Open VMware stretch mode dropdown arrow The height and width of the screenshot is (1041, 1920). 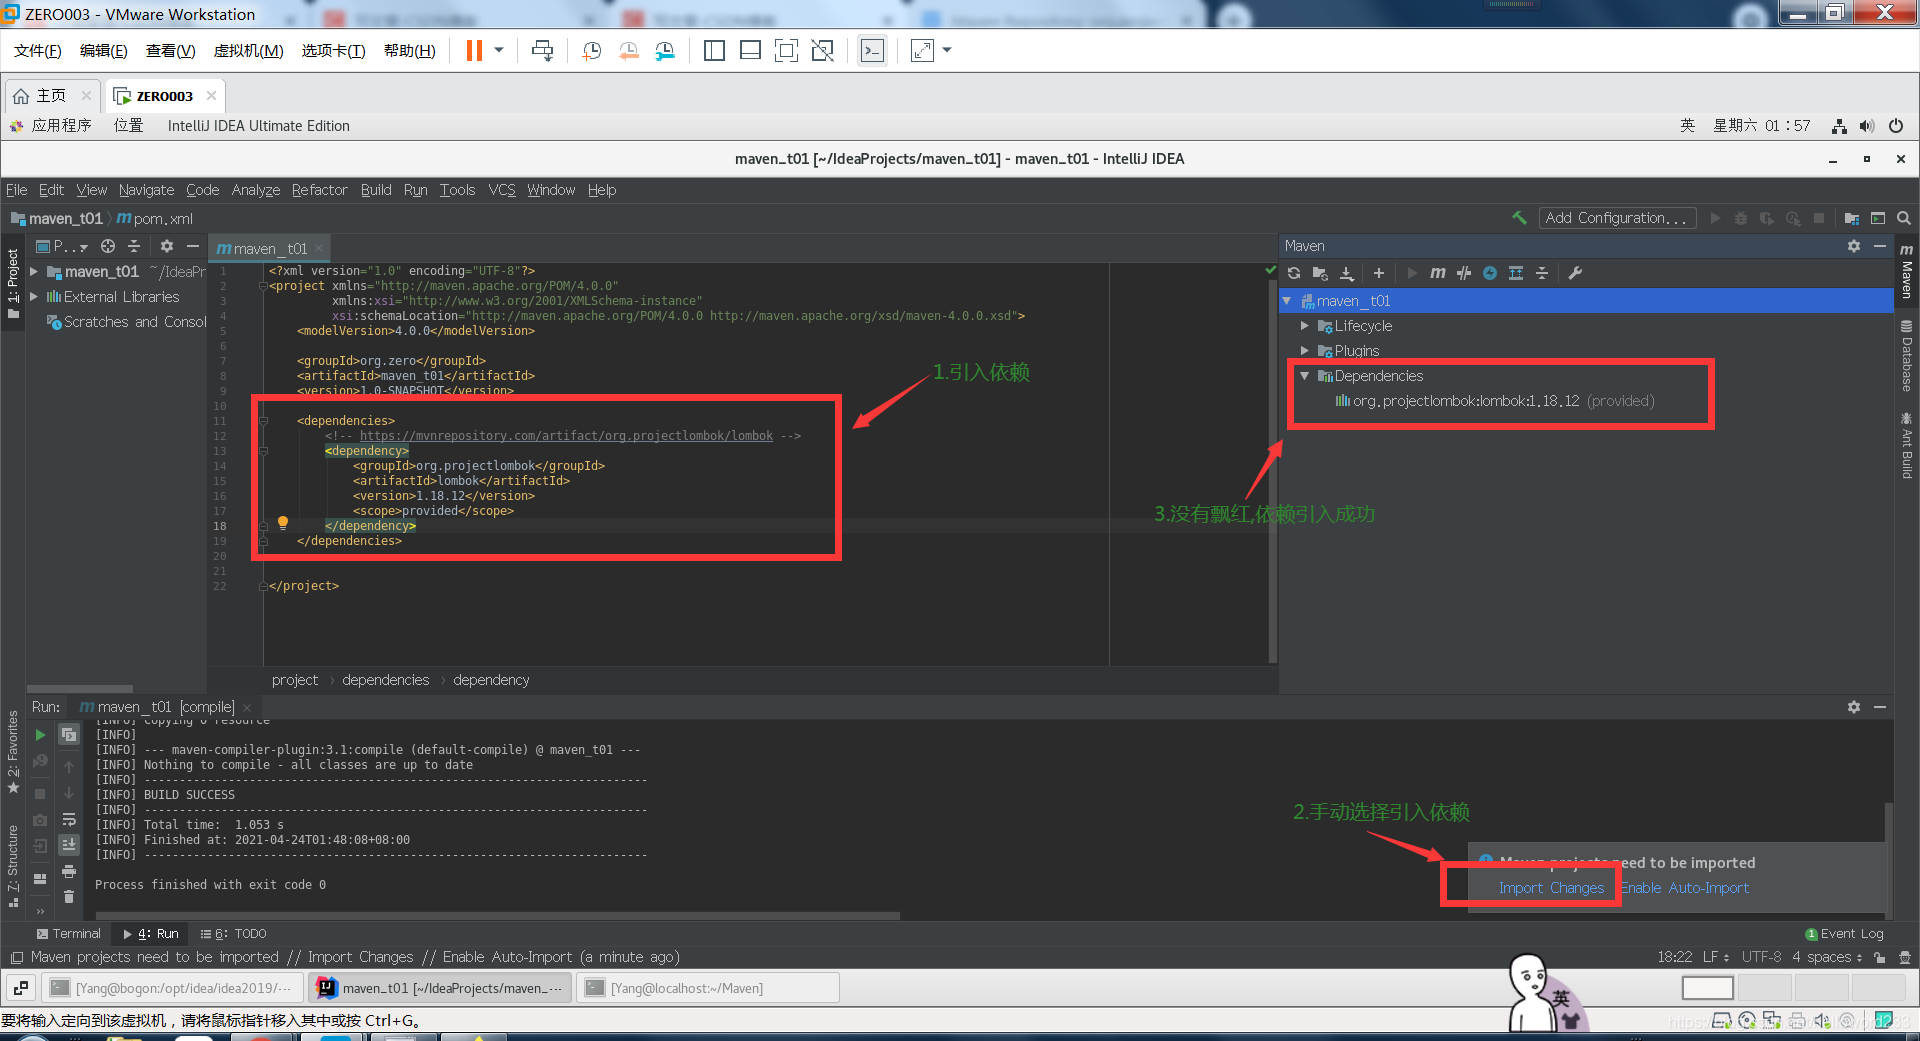947,50
